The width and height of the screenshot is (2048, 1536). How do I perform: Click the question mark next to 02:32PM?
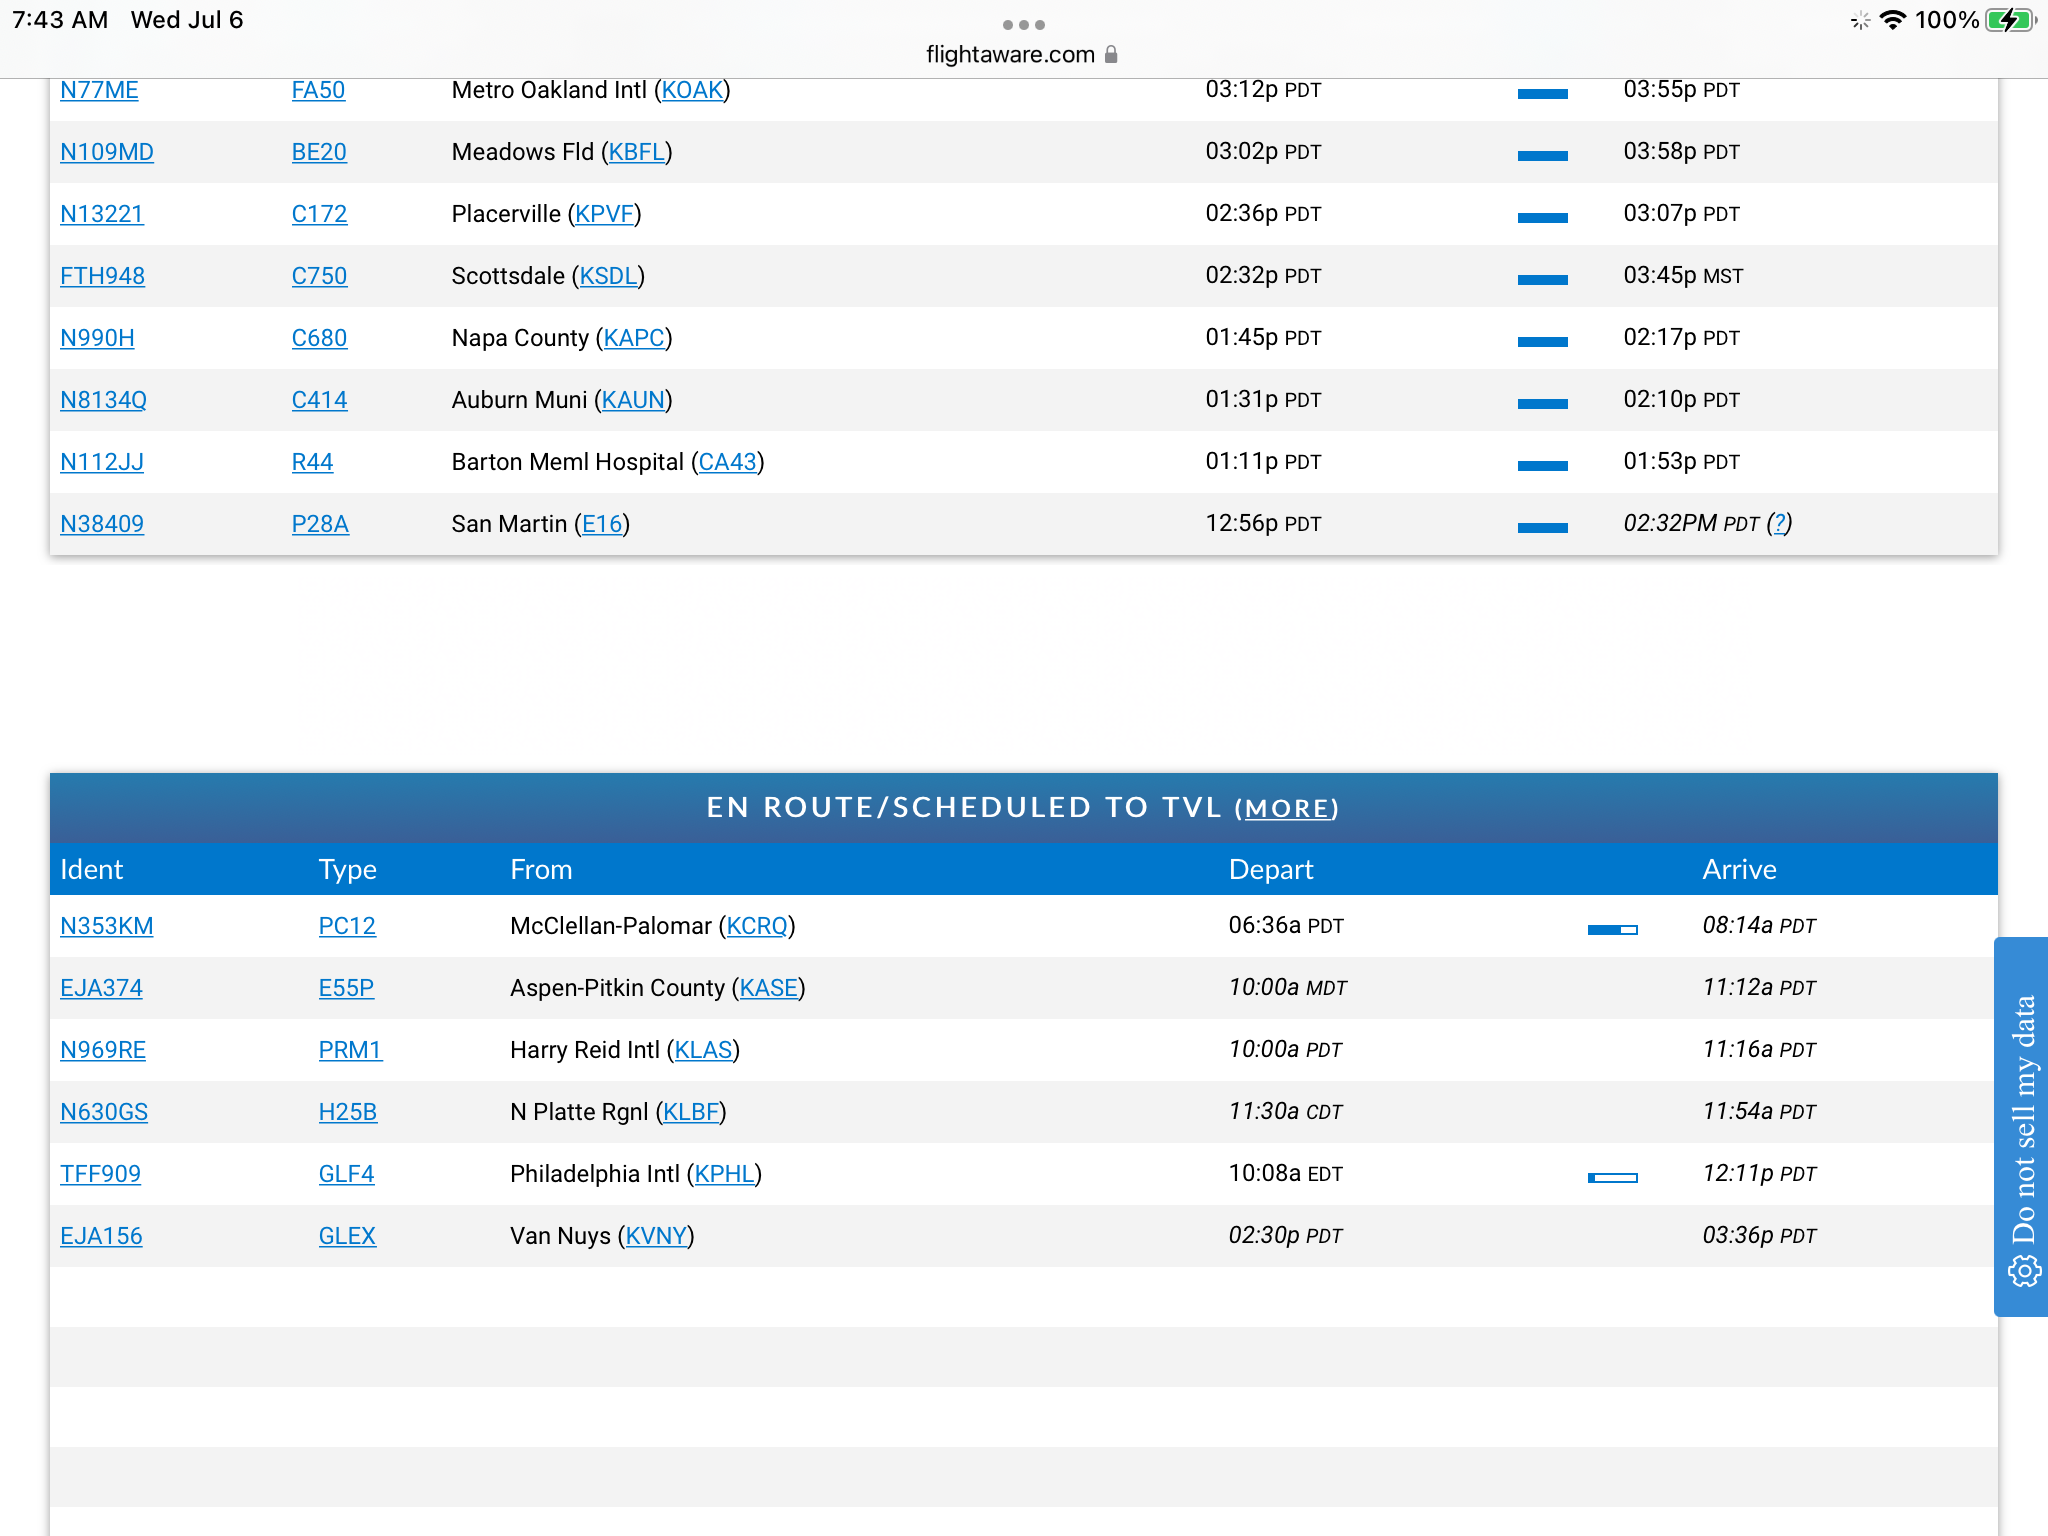click(x=1779, y=523)
